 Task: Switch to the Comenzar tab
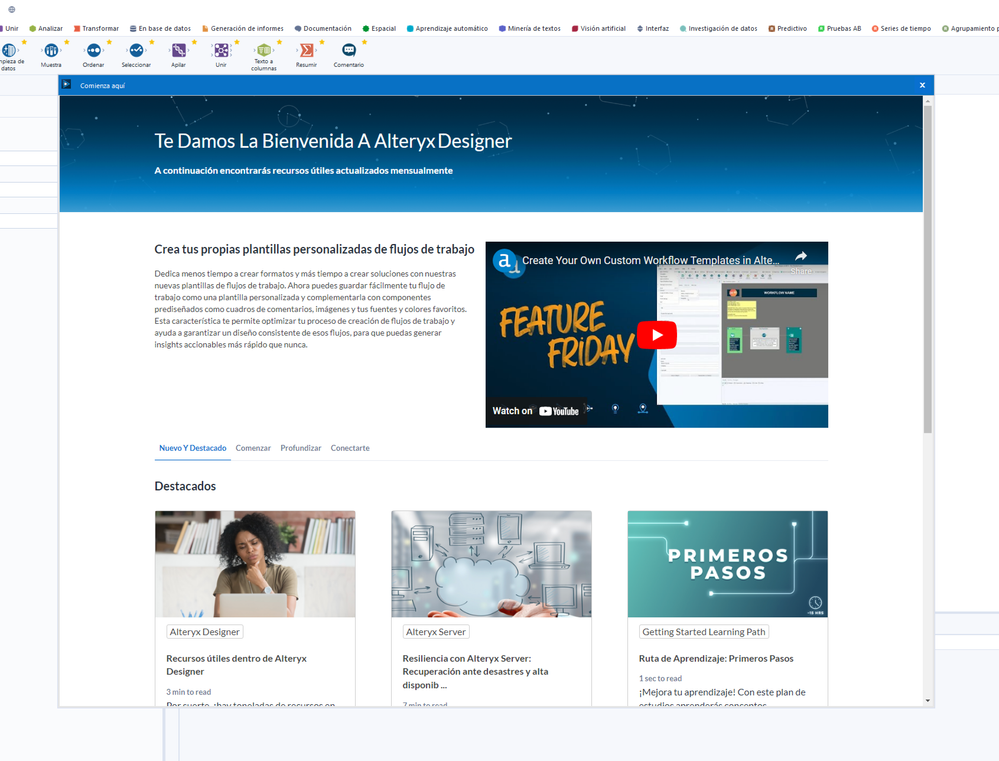(x=253, y=448)
